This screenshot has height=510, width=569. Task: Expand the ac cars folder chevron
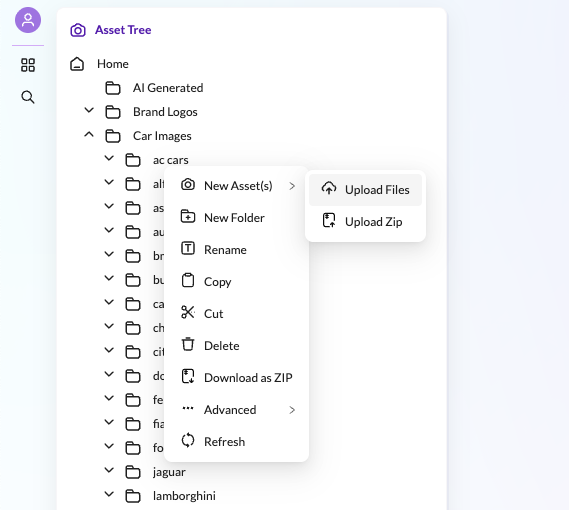tap(109, 158)
